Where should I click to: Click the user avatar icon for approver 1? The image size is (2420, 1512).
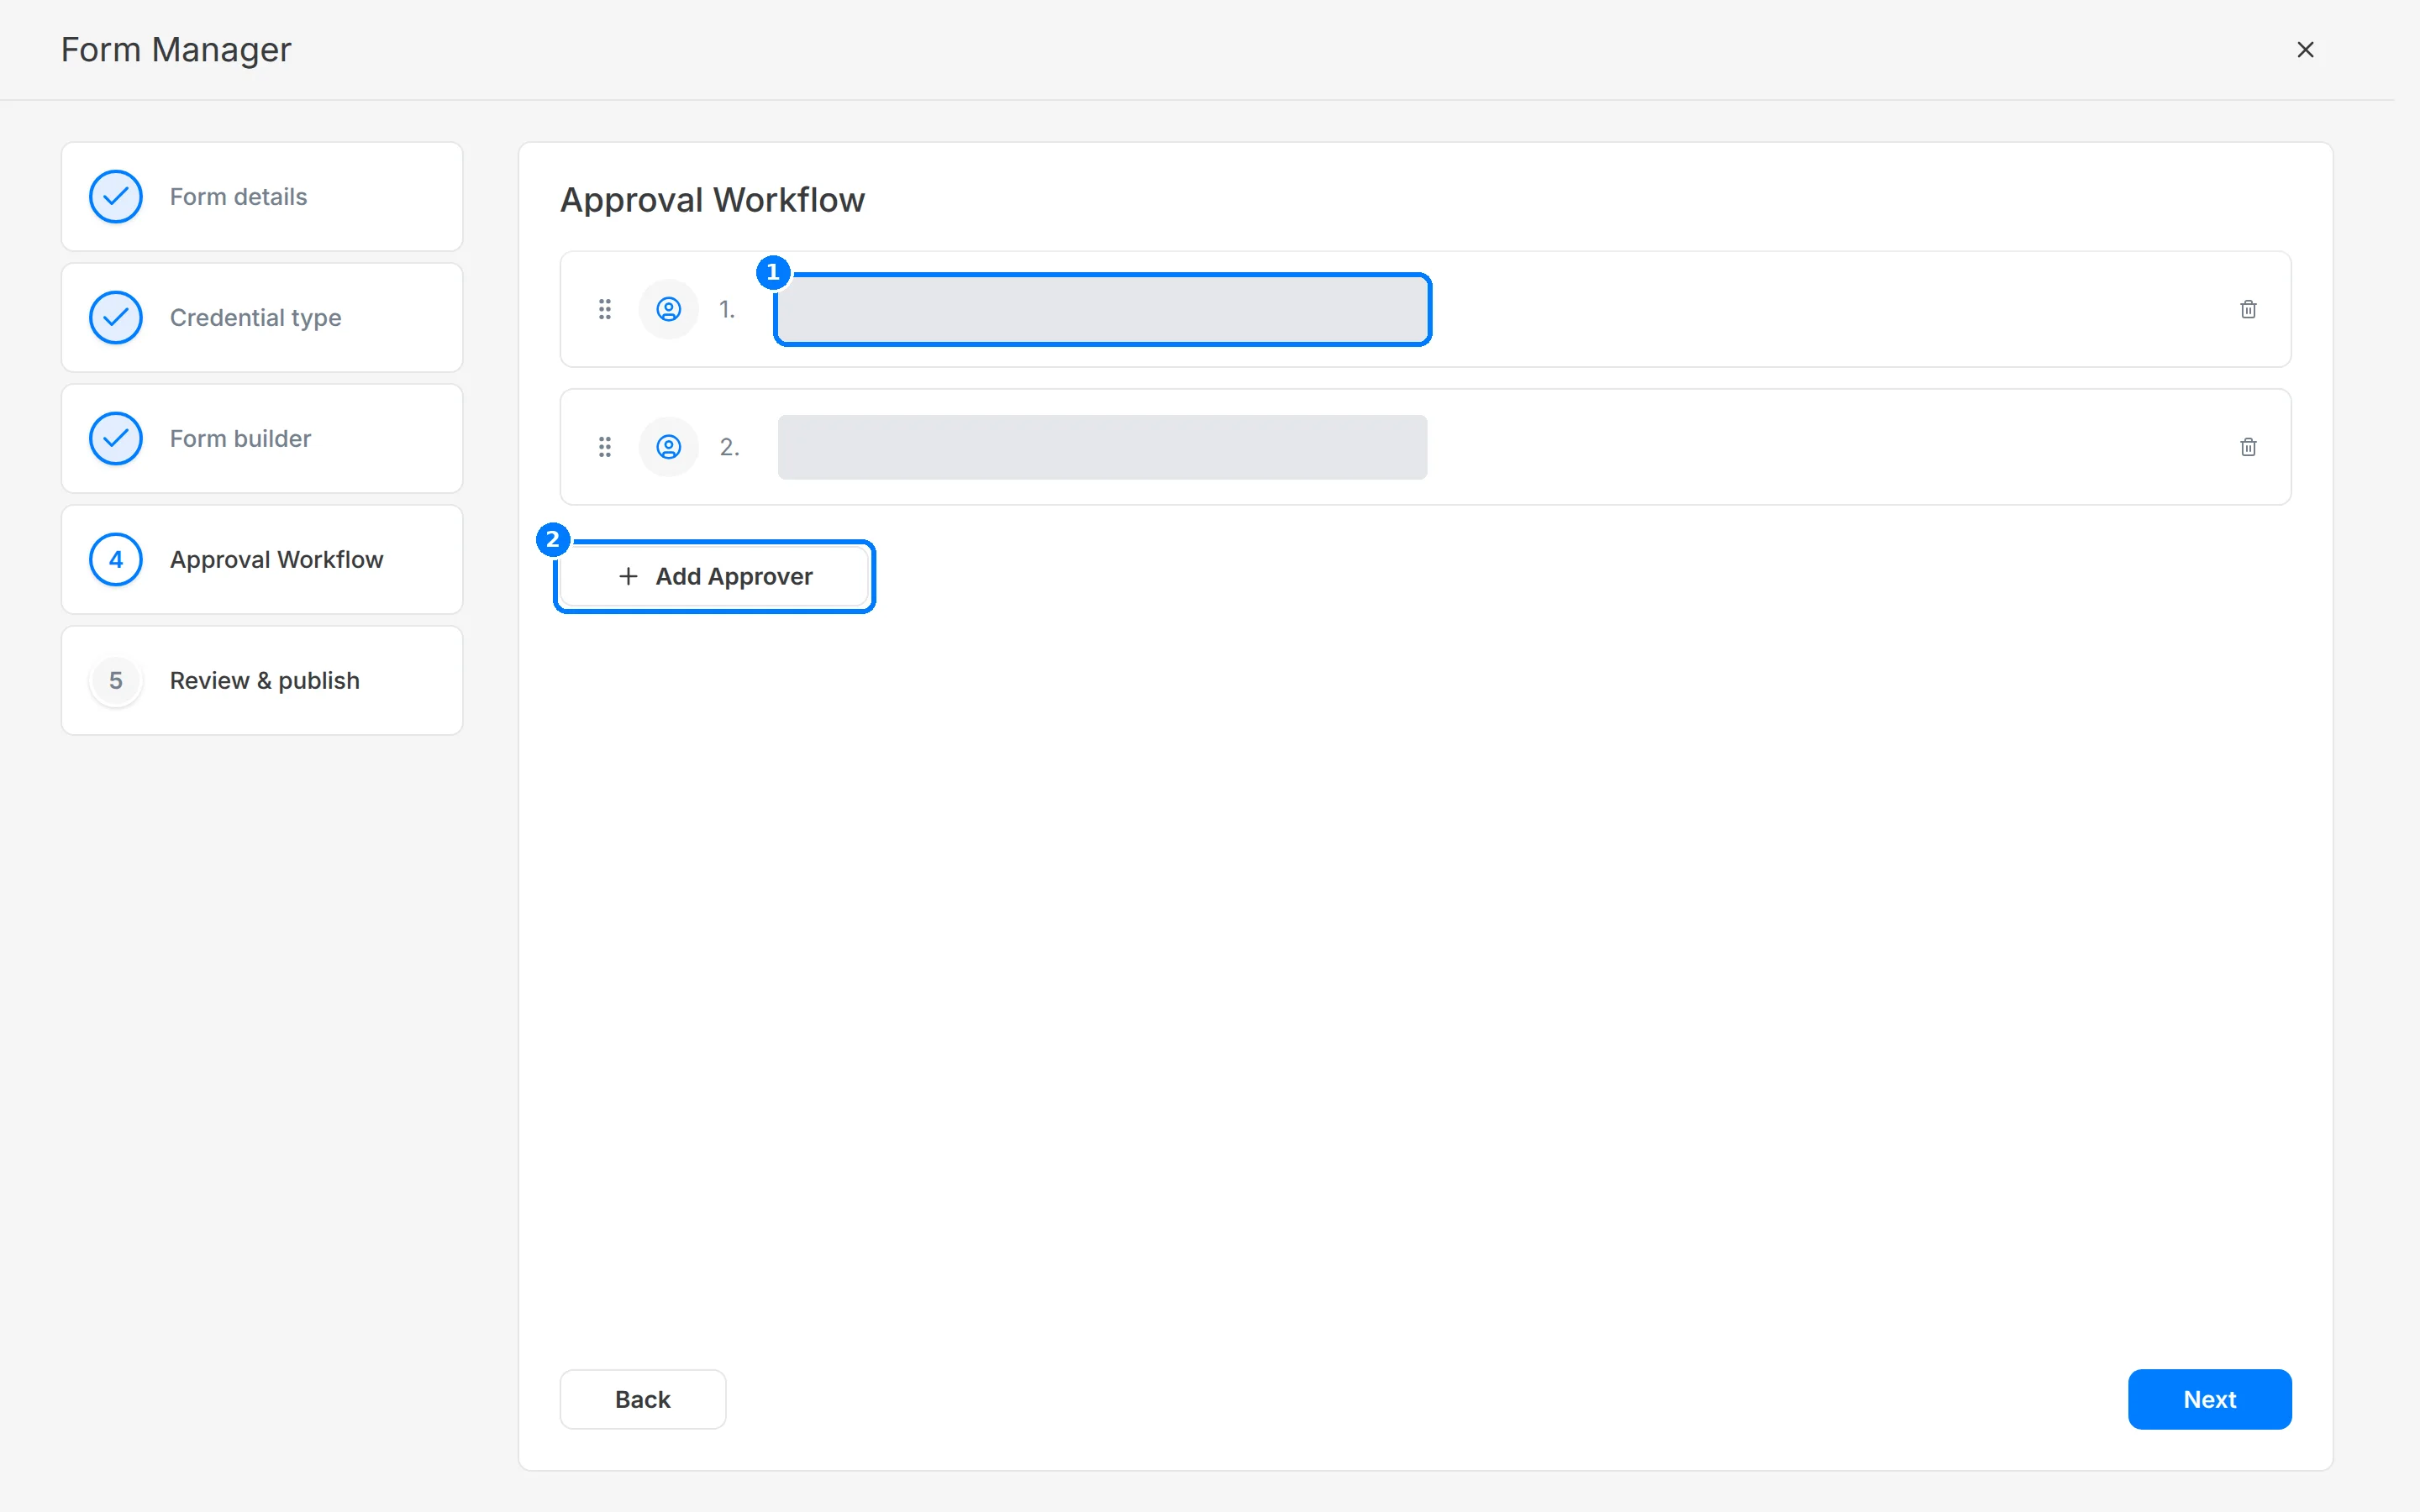click(669, 309)
